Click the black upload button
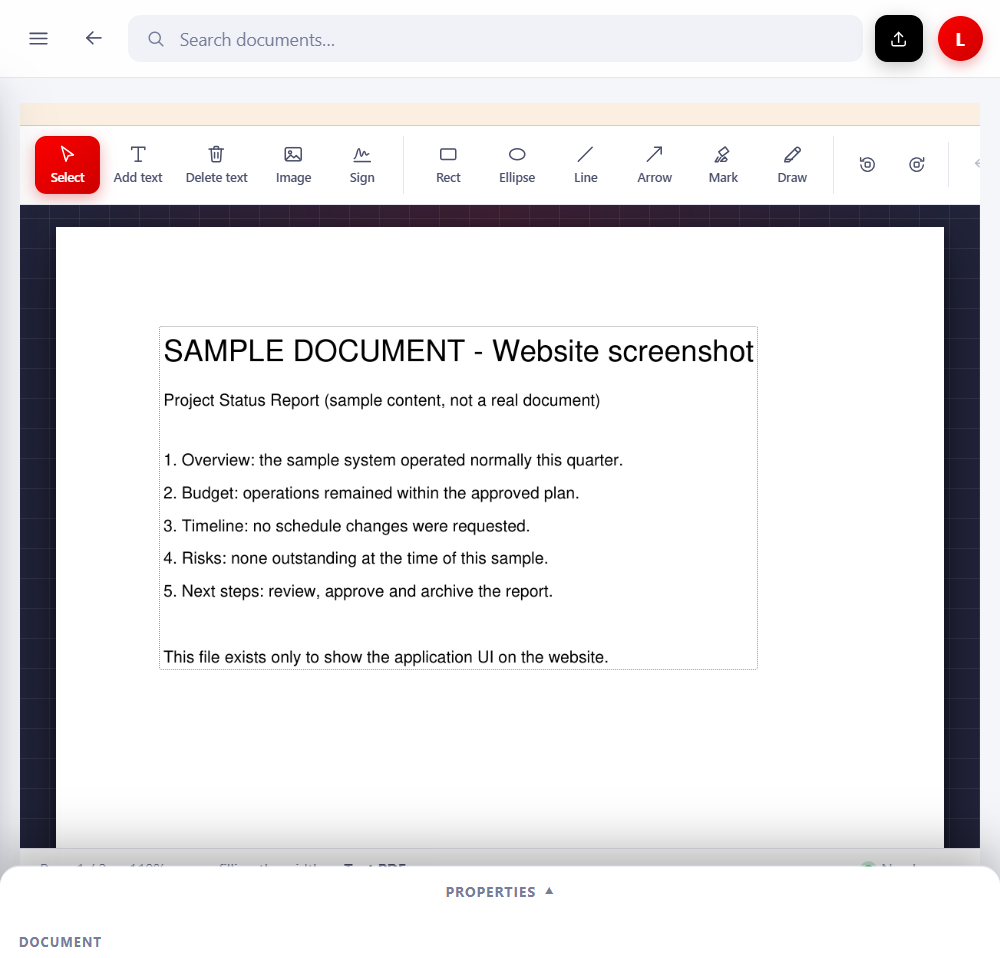Screen dimensions: 1000x958 coord(898,39)
